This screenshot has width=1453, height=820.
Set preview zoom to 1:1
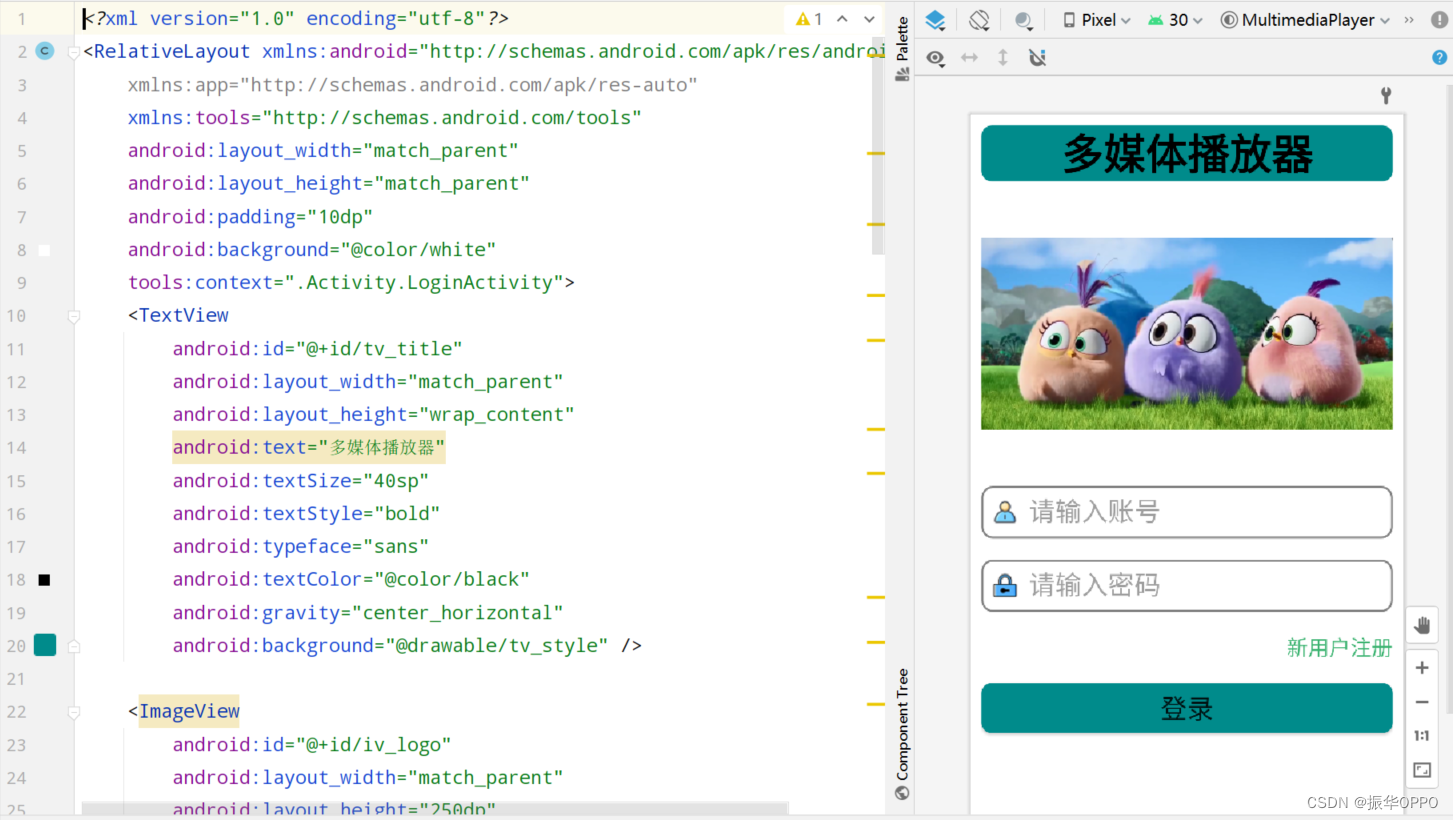[1422, 736]
